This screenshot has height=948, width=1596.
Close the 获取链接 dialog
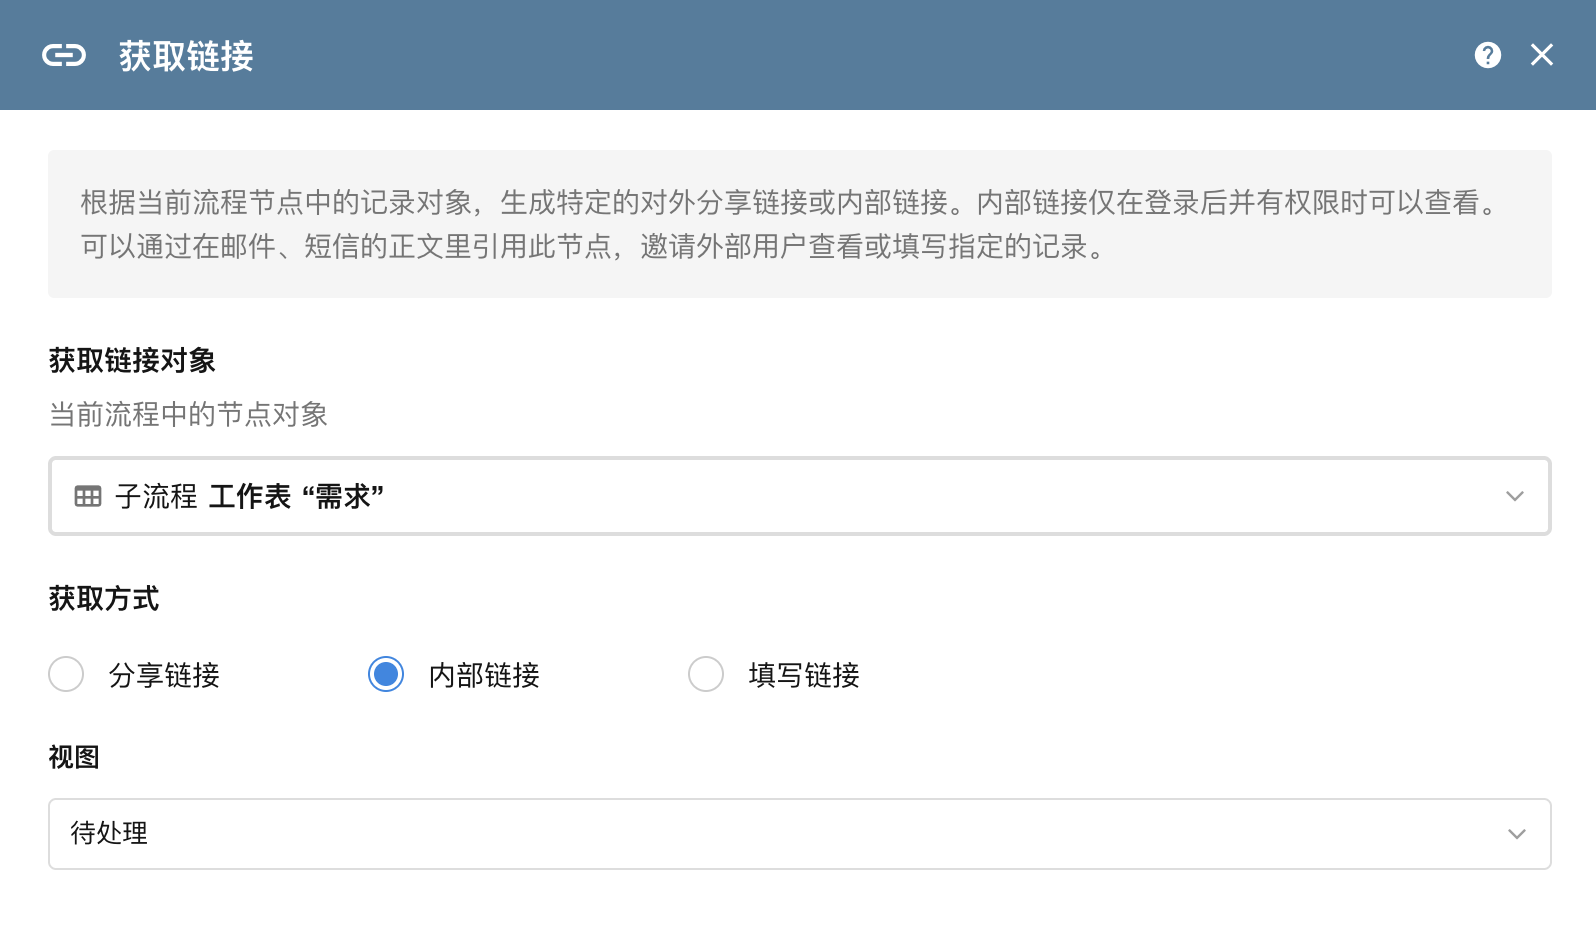tap(1541, 55)
